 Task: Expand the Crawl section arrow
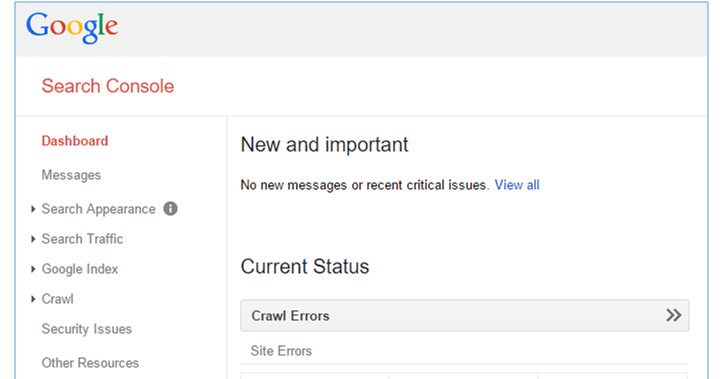(x=33, y=299)
